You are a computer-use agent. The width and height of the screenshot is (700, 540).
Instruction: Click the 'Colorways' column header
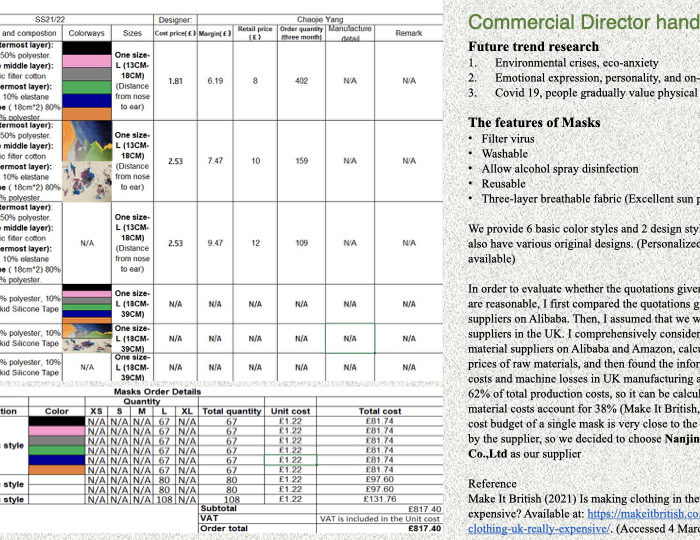point(87,33)
